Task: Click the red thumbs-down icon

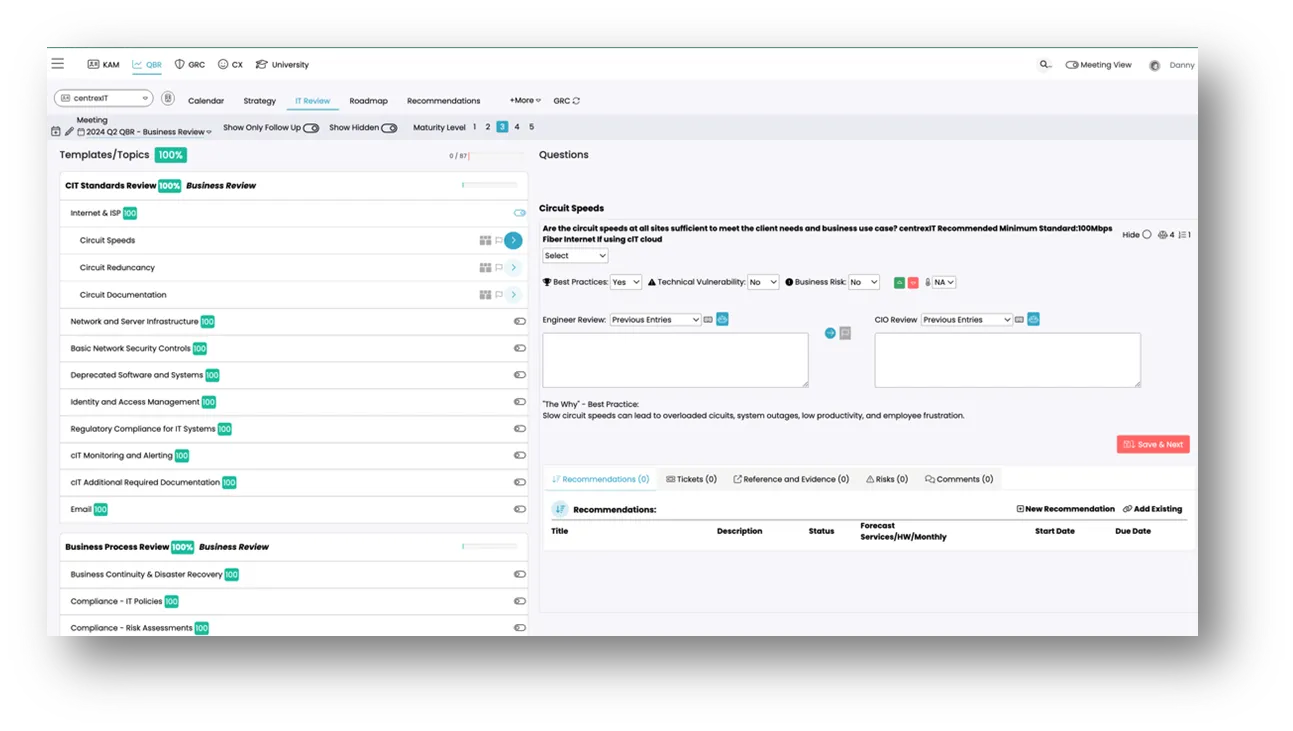Action: point(913,283)
